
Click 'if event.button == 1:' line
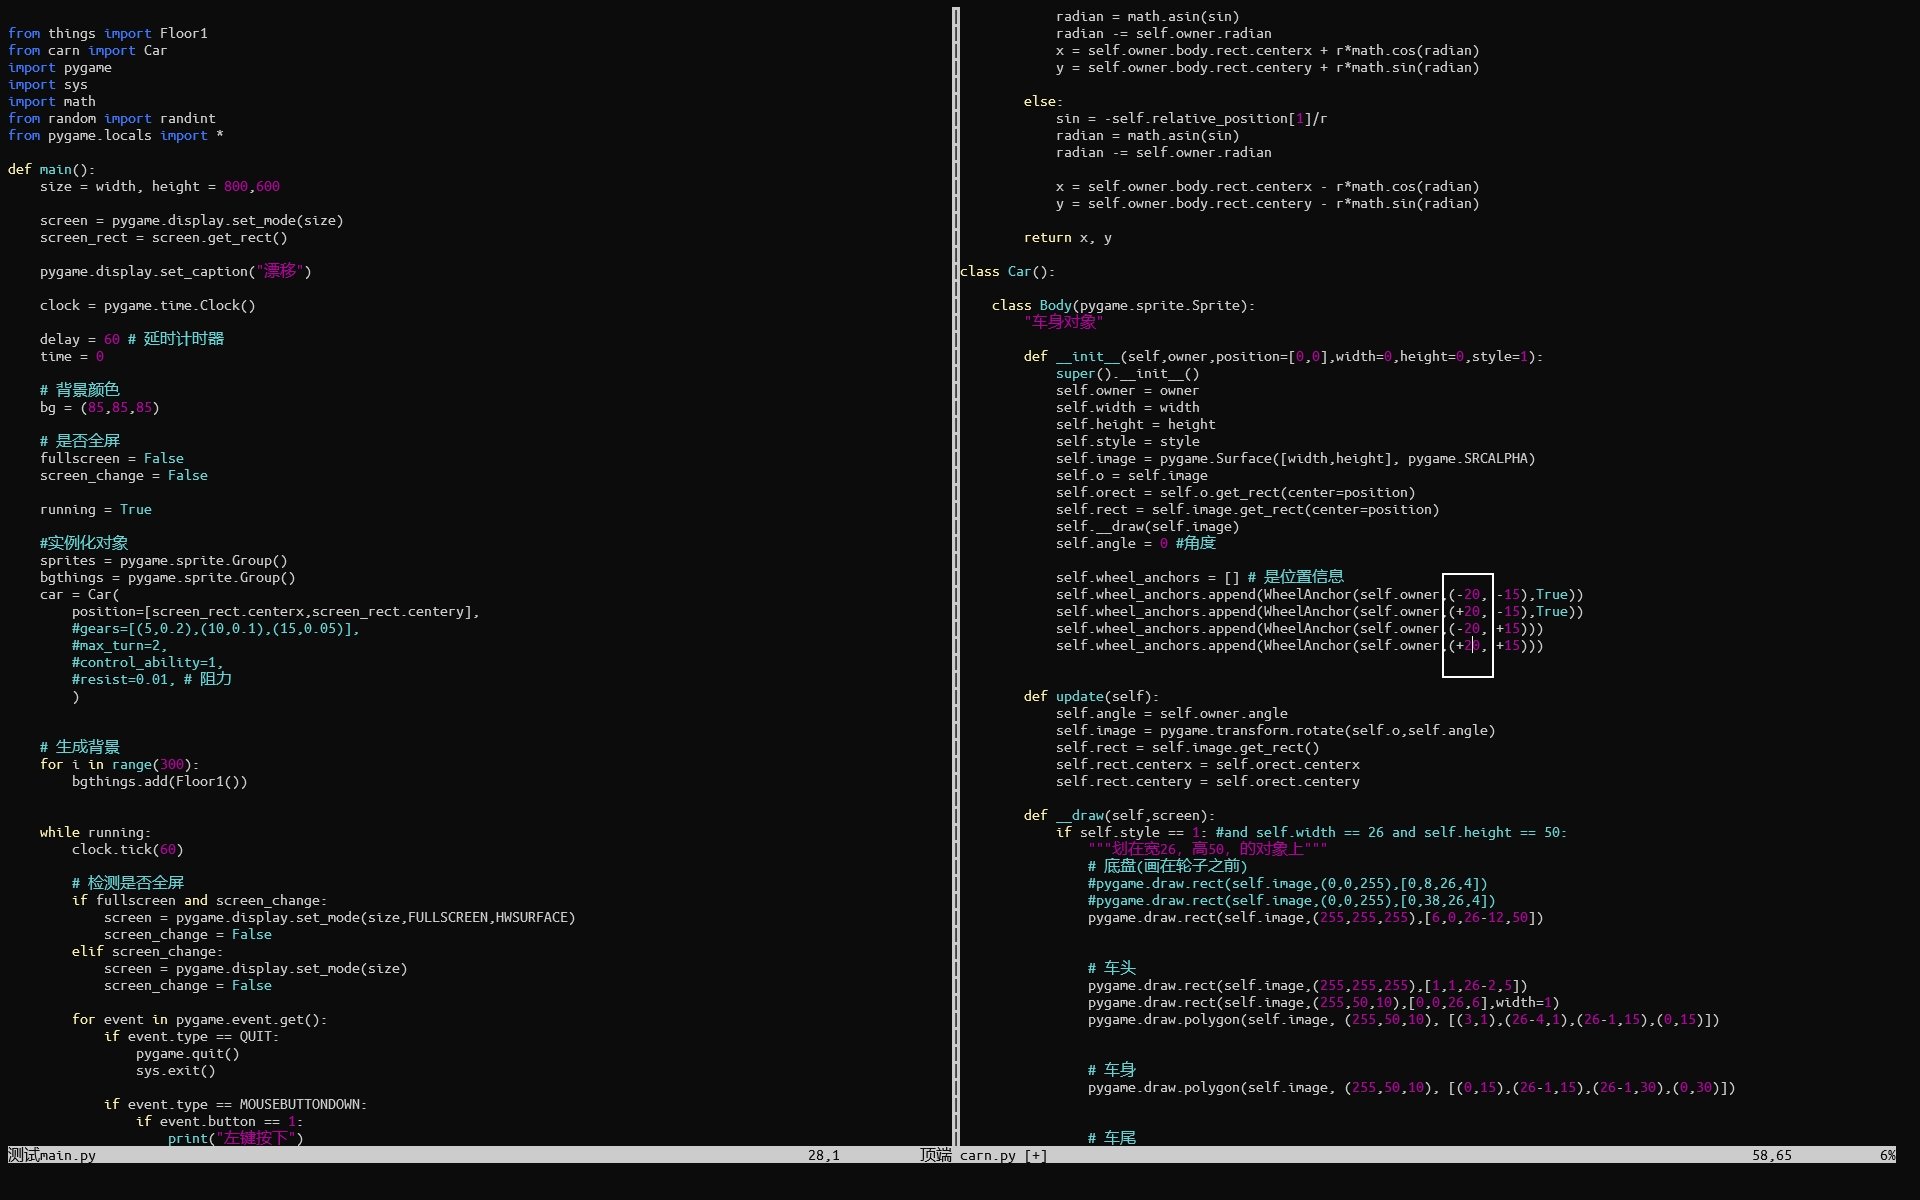(x=220, y=1121)
